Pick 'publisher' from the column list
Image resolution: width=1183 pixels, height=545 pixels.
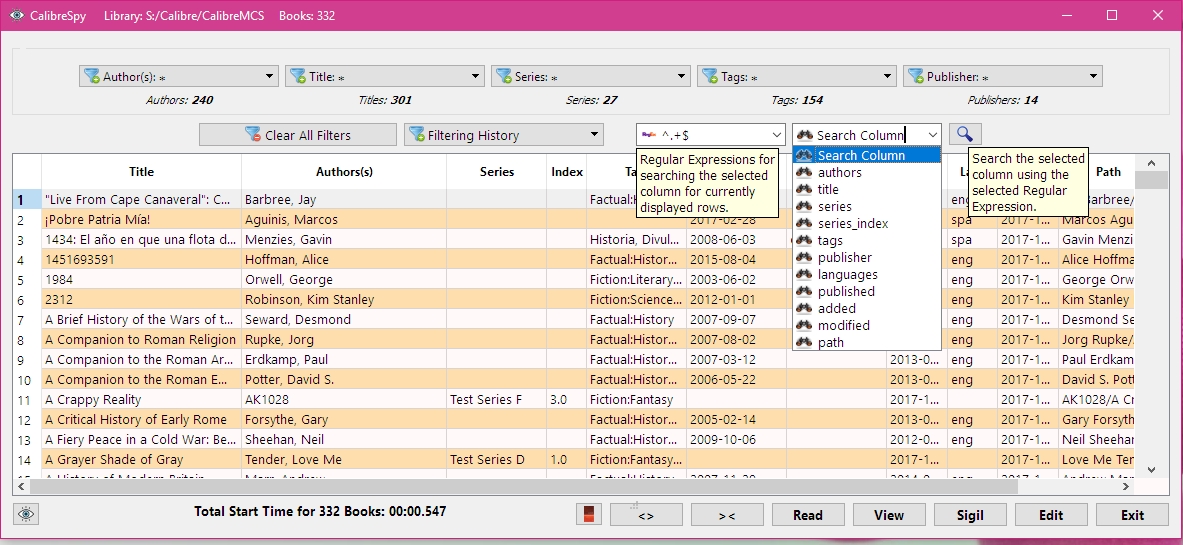coord(867,257)
